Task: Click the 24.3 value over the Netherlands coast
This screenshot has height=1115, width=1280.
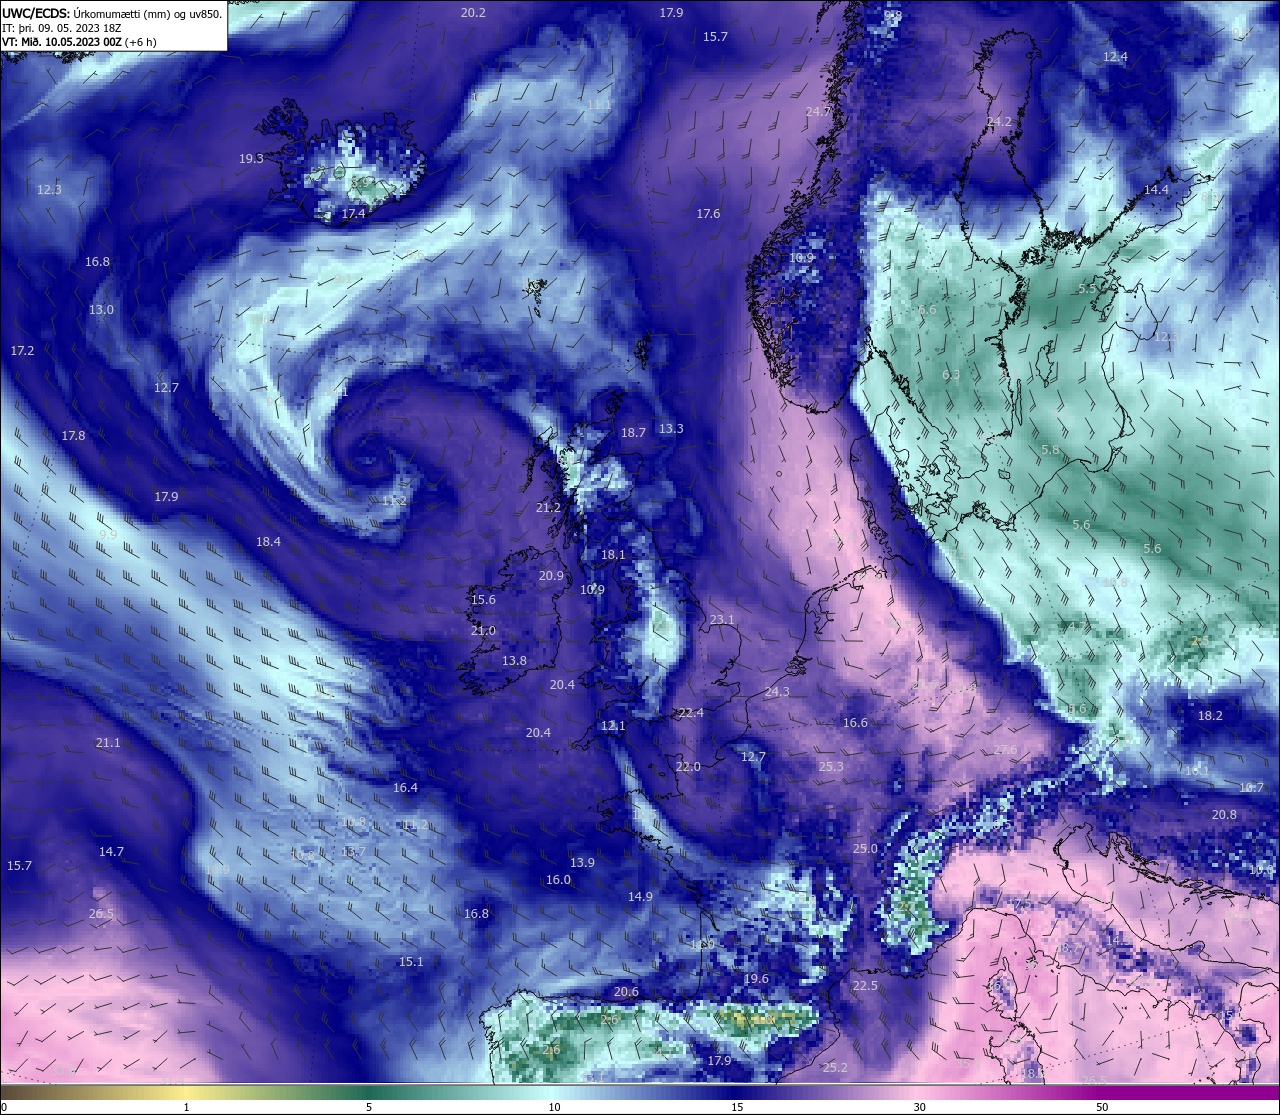Action: (777, 692)
